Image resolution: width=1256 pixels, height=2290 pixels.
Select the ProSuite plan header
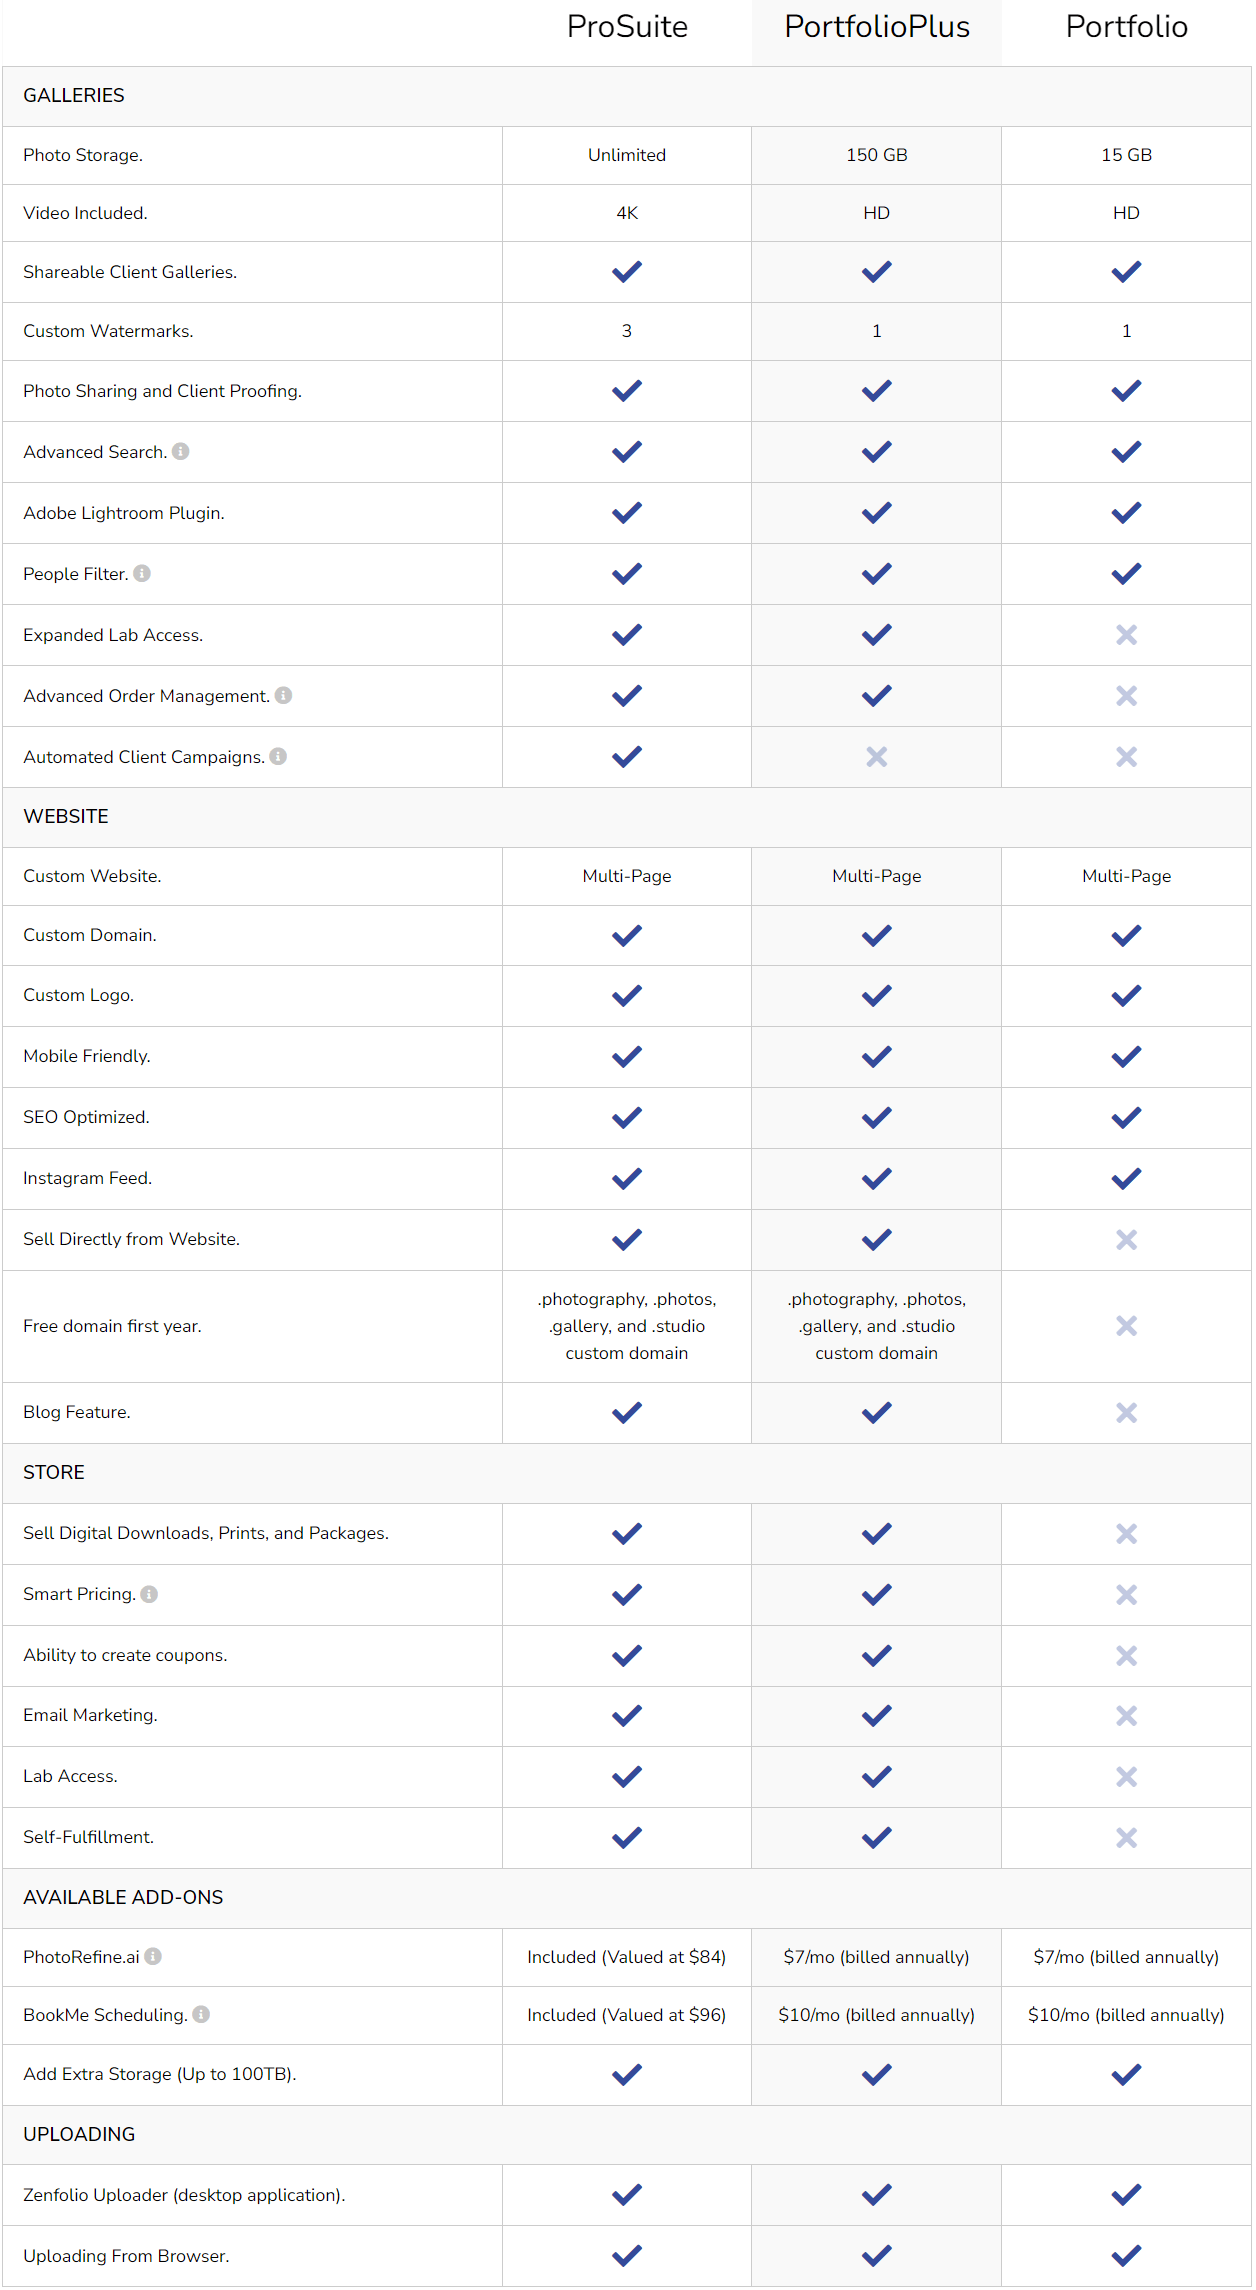627,27
